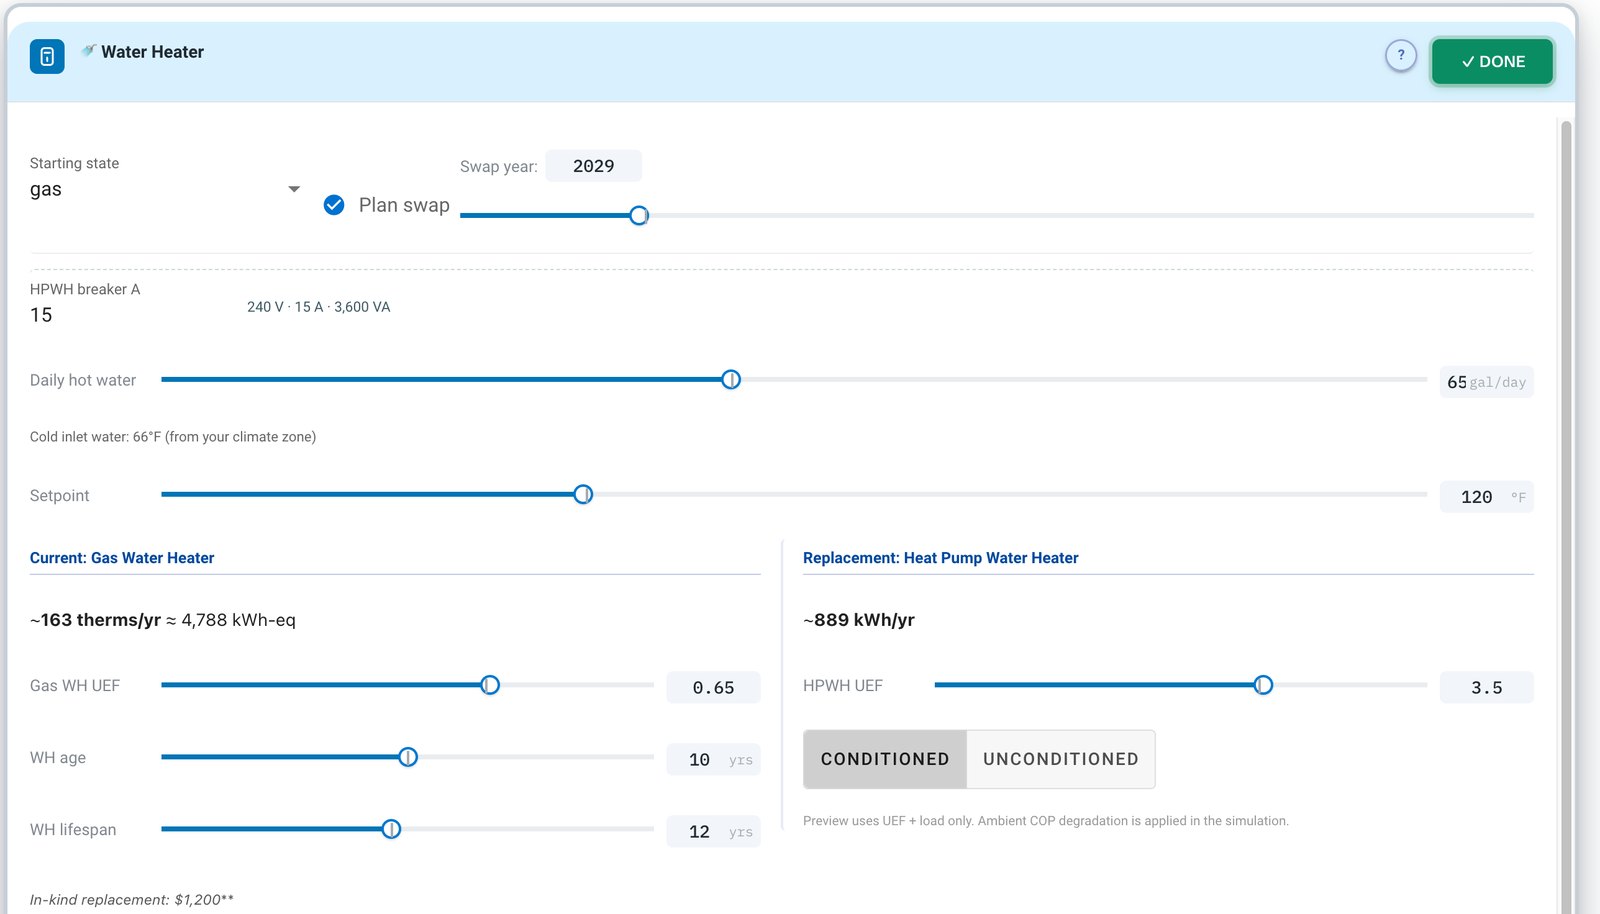This screenshot has height=914, width=1600.
Task: Click the 'Cold inlet water: 66°F' note
Action: 173,437
